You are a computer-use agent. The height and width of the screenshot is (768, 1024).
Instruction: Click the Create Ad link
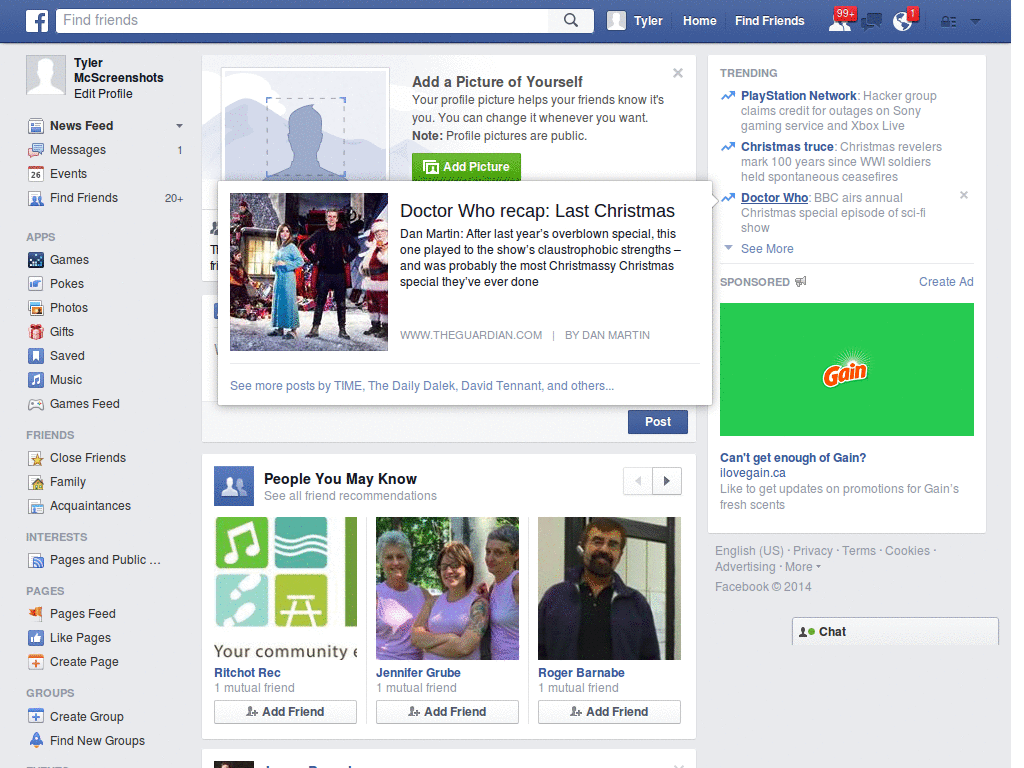point(946,282)
